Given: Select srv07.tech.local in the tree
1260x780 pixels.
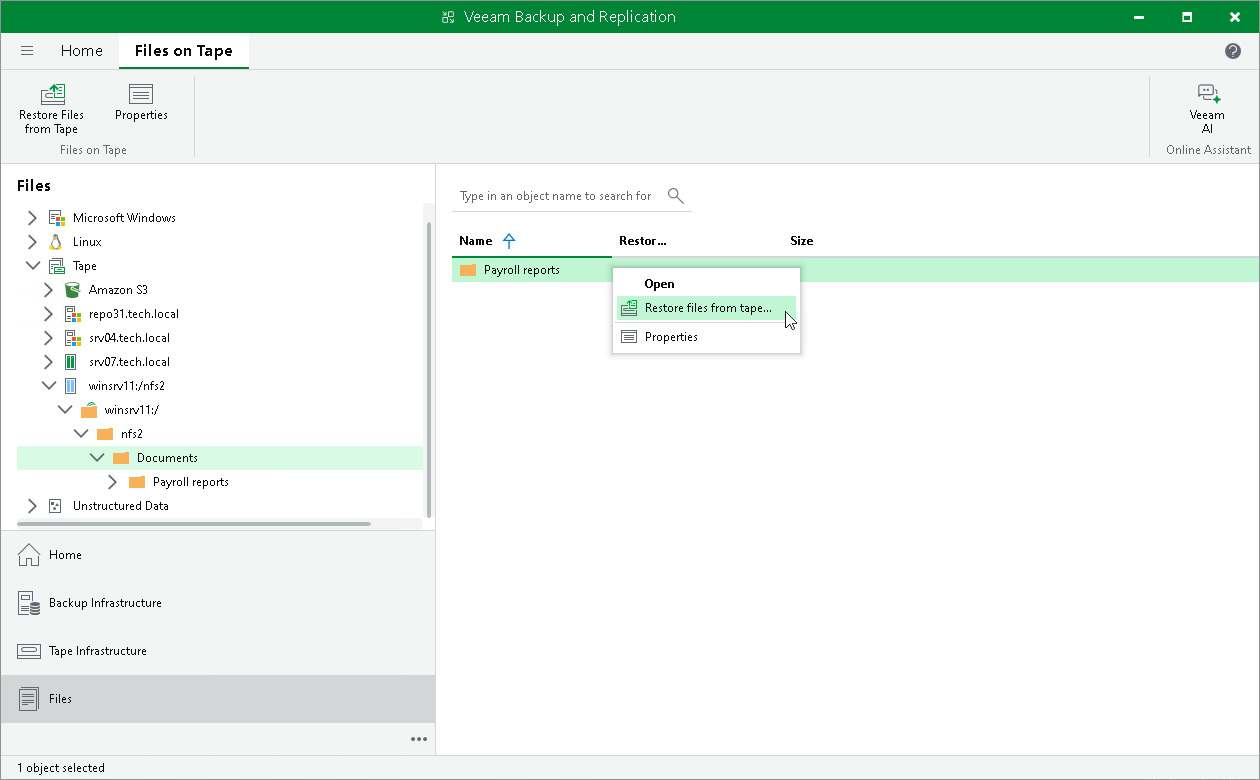Looking at the screenshot, I should pyautogui.click(x=129, y=361).
